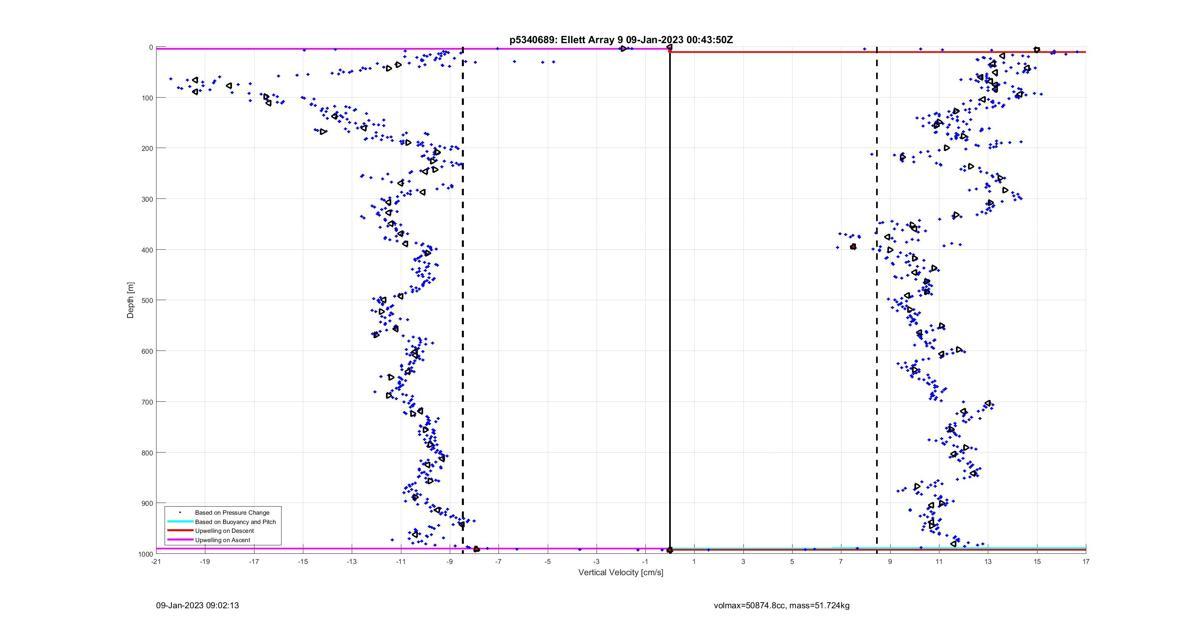Click the x-axis tick label "-7"
This screenshot has height=622, width=1200.
coord(499,562)
